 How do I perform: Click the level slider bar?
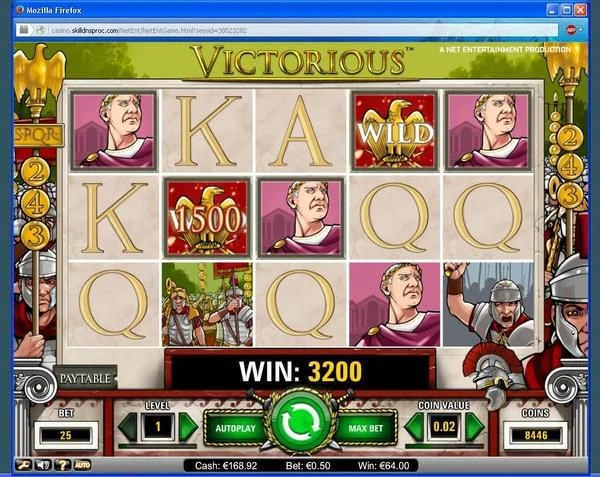point(157,446)
